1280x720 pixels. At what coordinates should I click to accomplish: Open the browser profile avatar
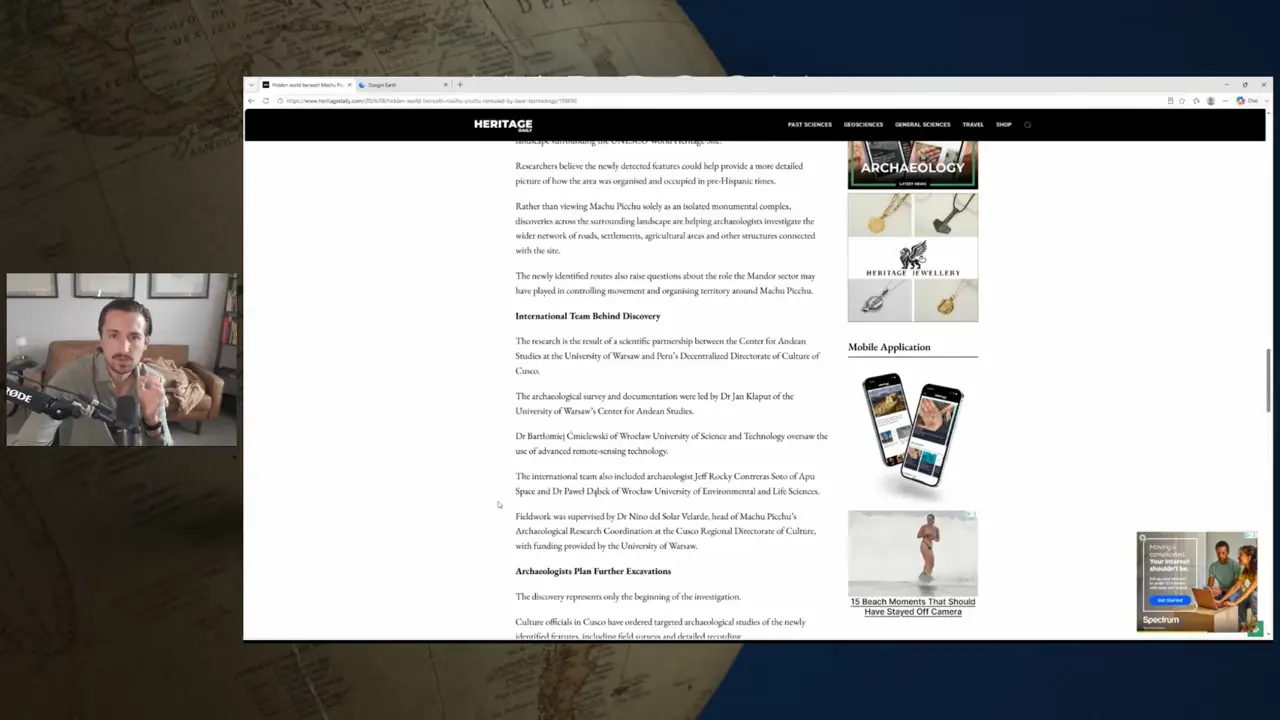[x=1210, y=101]
